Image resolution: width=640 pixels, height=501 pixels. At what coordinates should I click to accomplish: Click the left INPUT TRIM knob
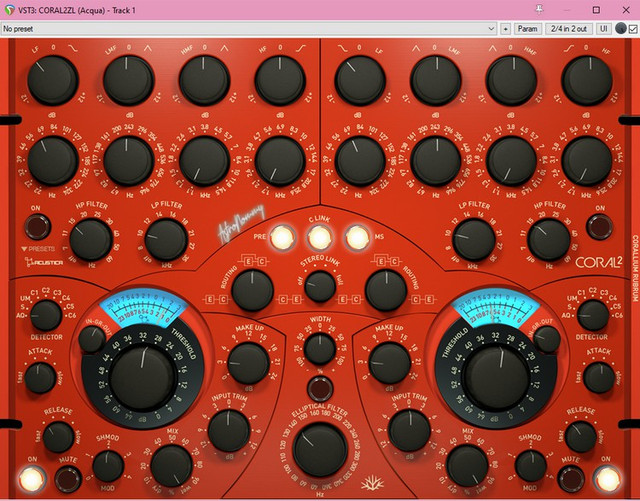(x=229, y=431)
